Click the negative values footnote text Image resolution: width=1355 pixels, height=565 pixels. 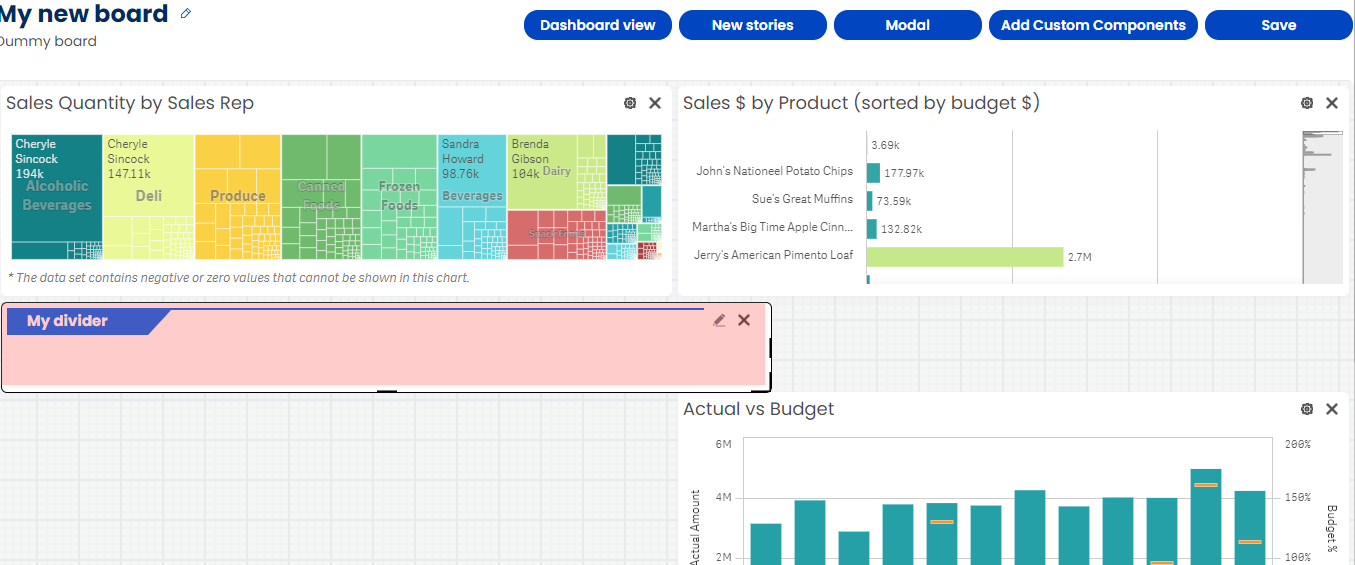pos(238,278)
